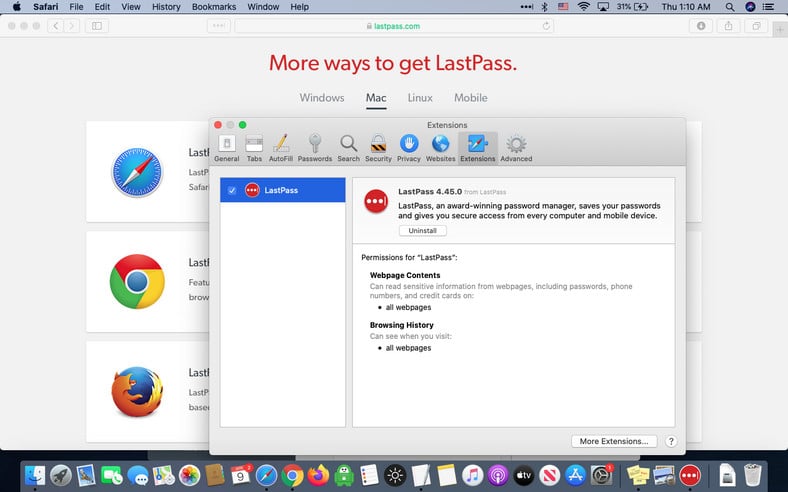Open System Preferences from the Dock

pos(601,475)
